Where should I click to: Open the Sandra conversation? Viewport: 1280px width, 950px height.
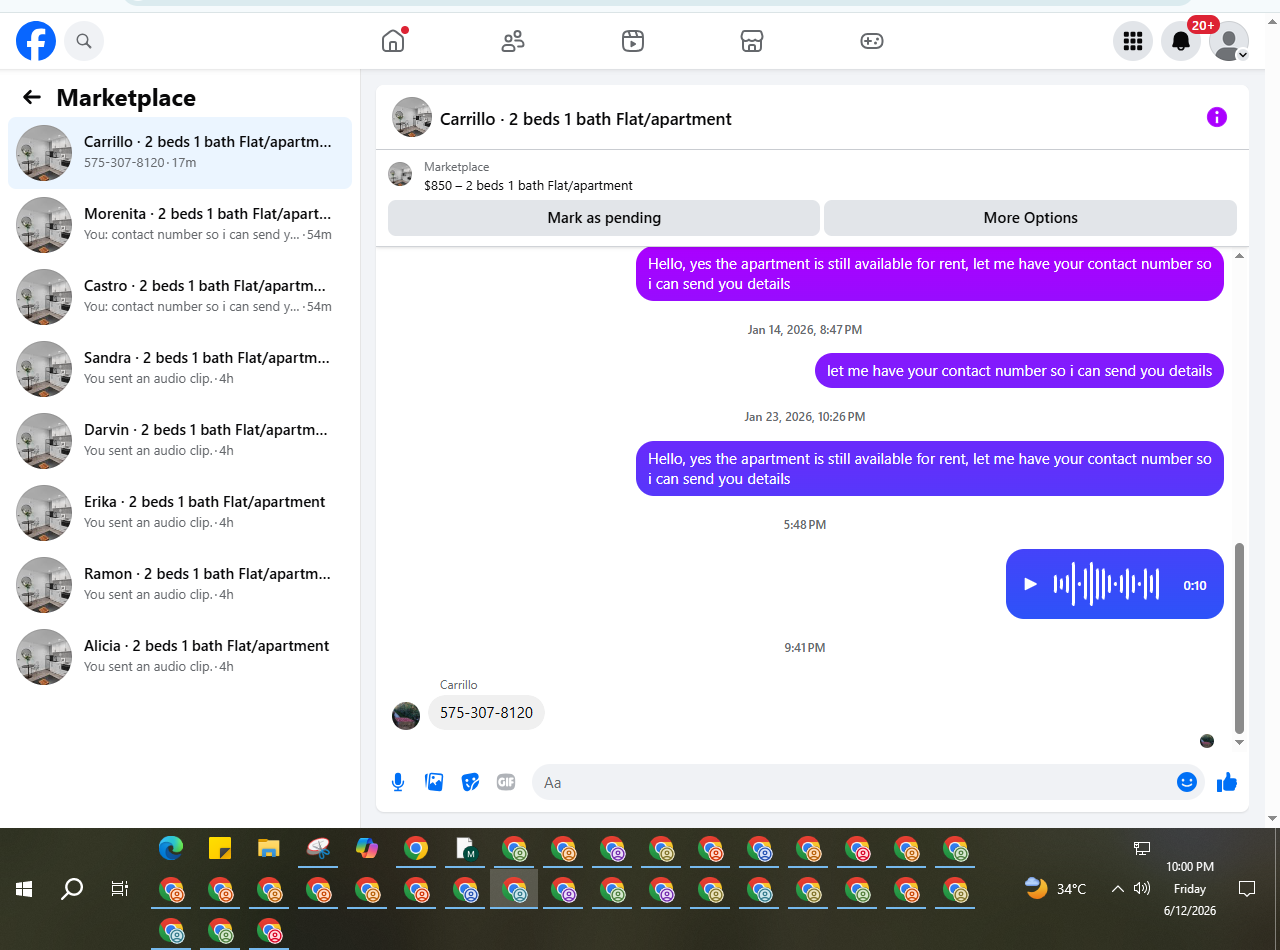click(180, 369)
